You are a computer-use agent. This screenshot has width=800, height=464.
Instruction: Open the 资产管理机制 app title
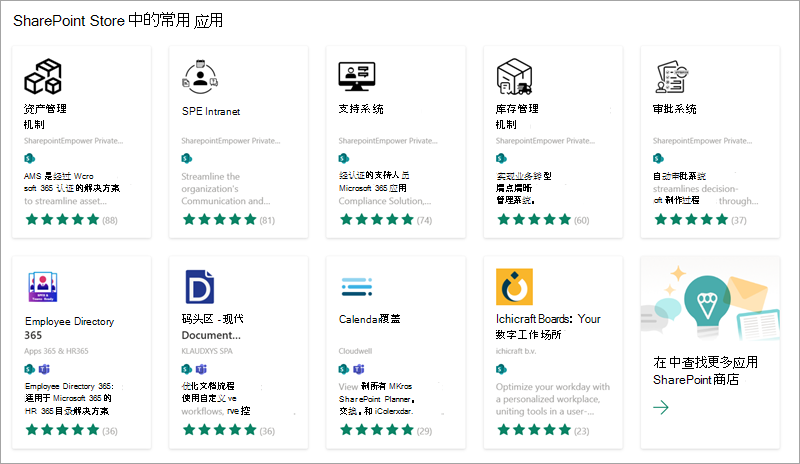coord(45,116)
